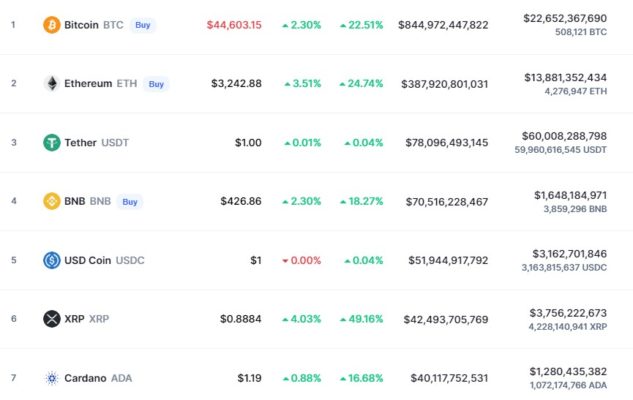
Task: Click the Tether logo icon
Action: click(x=52, y=142)
